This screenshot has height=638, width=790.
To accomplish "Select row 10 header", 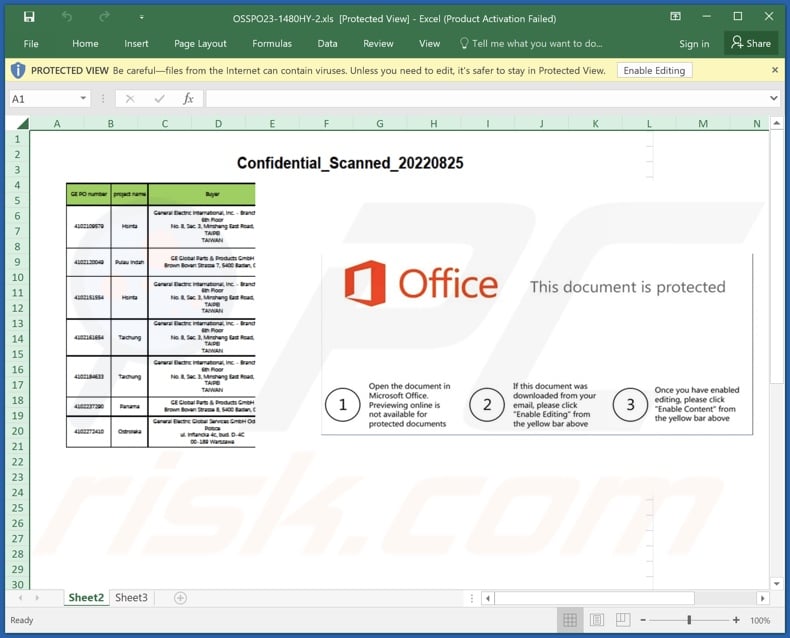I will pos(18,278).
